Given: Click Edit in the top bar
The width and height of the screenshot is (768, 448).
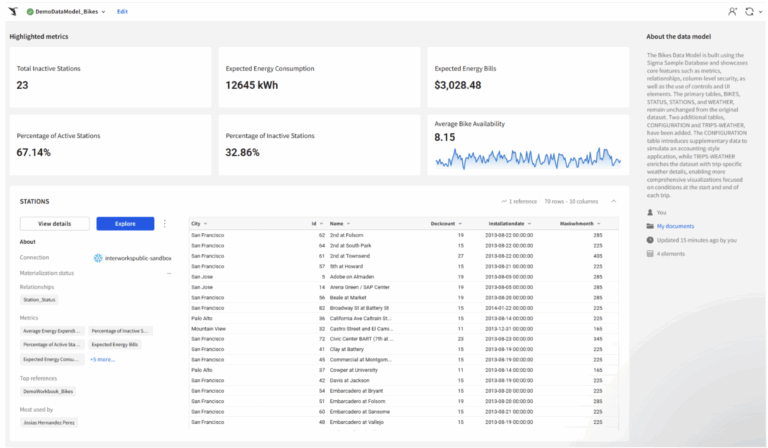Looking at the screenshot, I should pyautogui.click(x=122, y=11).
